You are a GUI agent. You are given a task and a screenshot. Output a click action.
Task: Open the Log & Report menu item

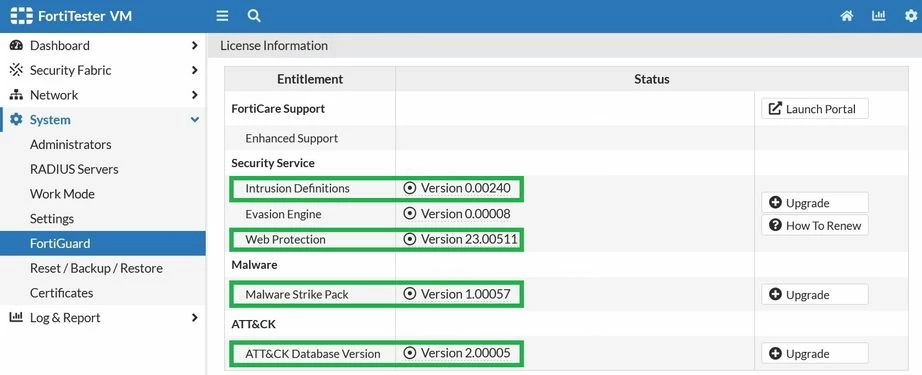pos(103,317)
